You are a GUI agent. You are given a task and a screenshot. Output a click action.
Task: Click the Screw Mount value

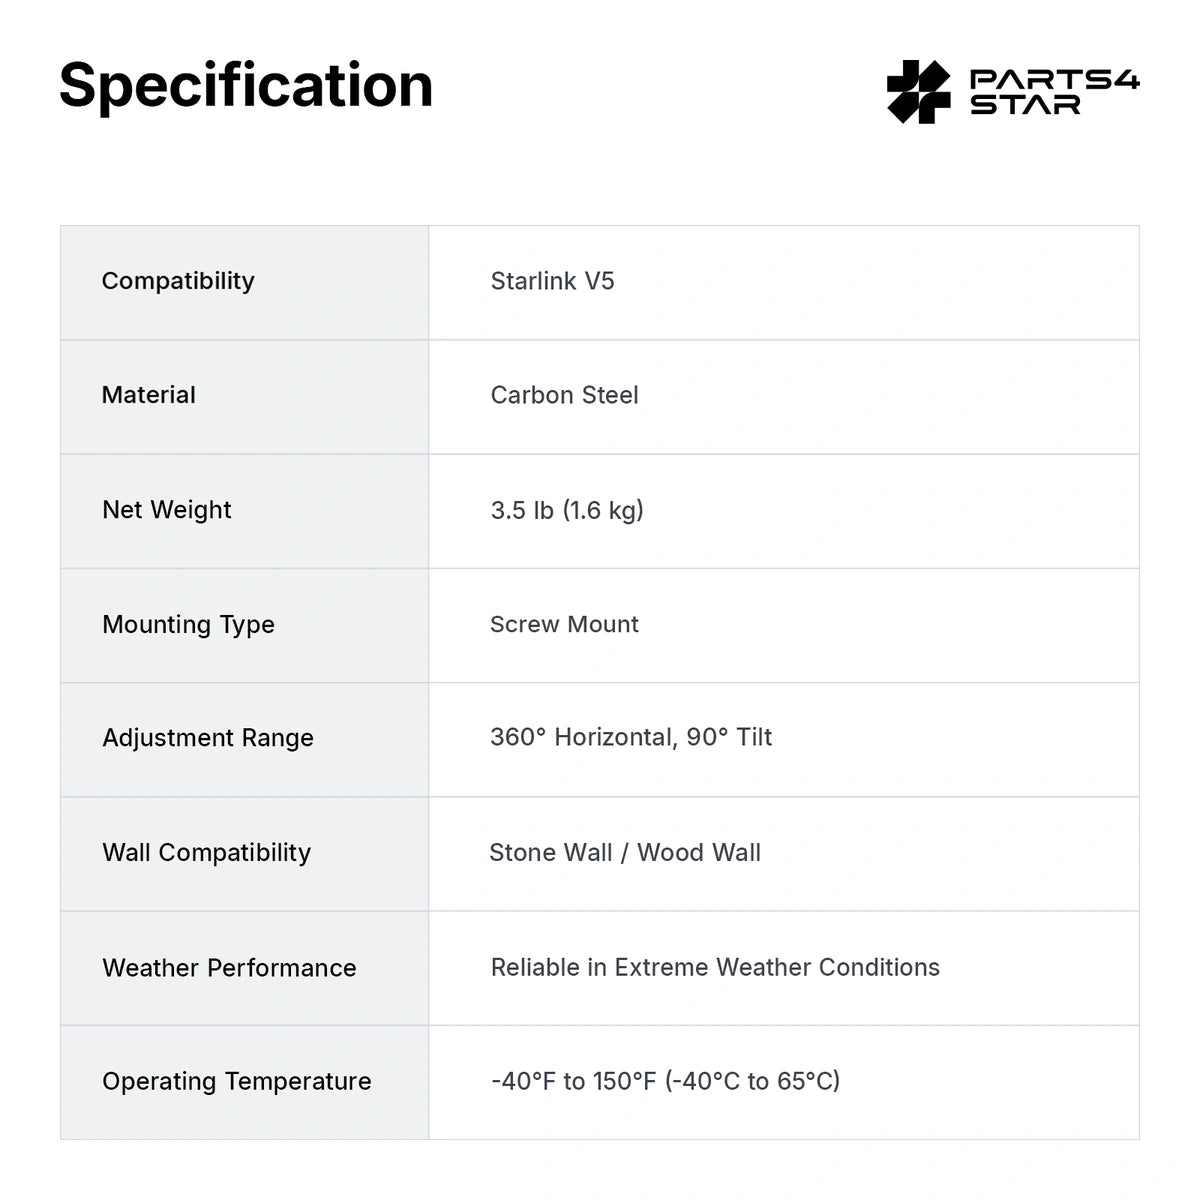coord(564,624)
